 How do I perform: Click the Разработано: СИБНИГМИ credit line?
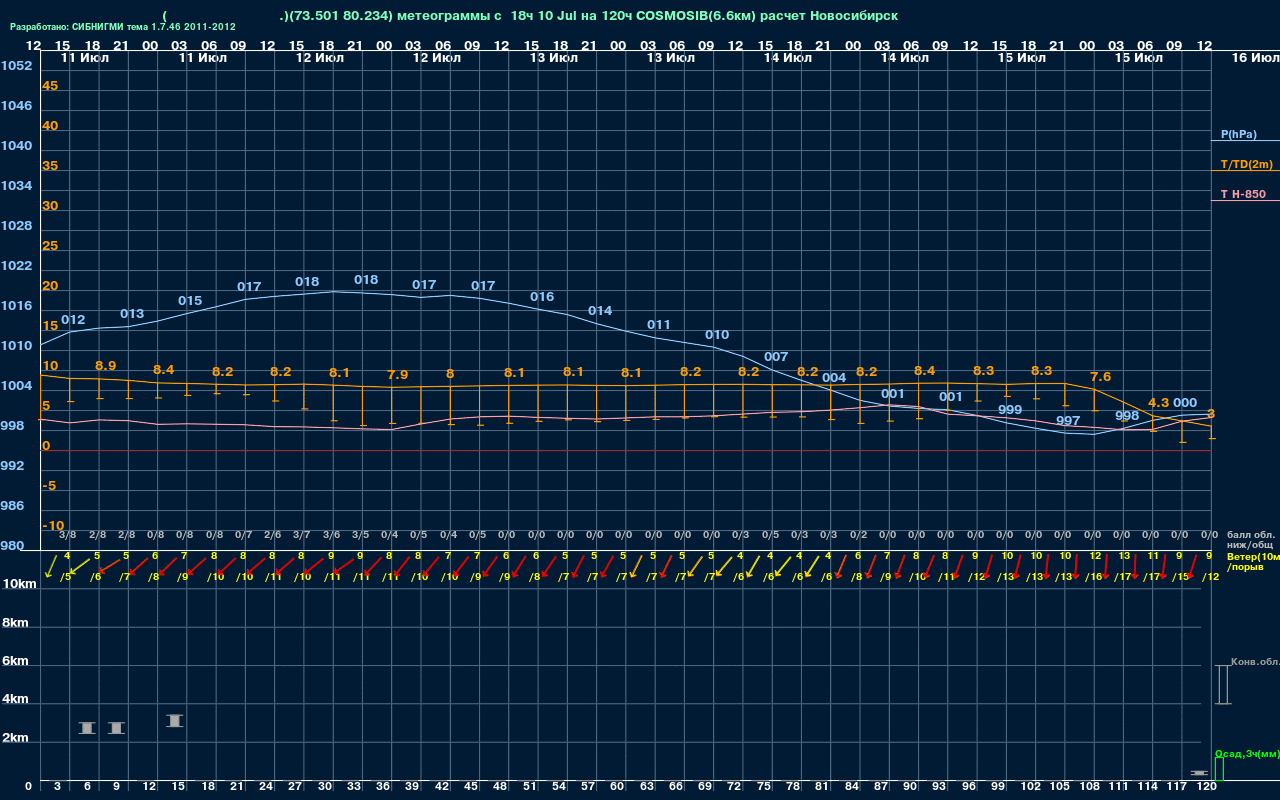(122, 27)
